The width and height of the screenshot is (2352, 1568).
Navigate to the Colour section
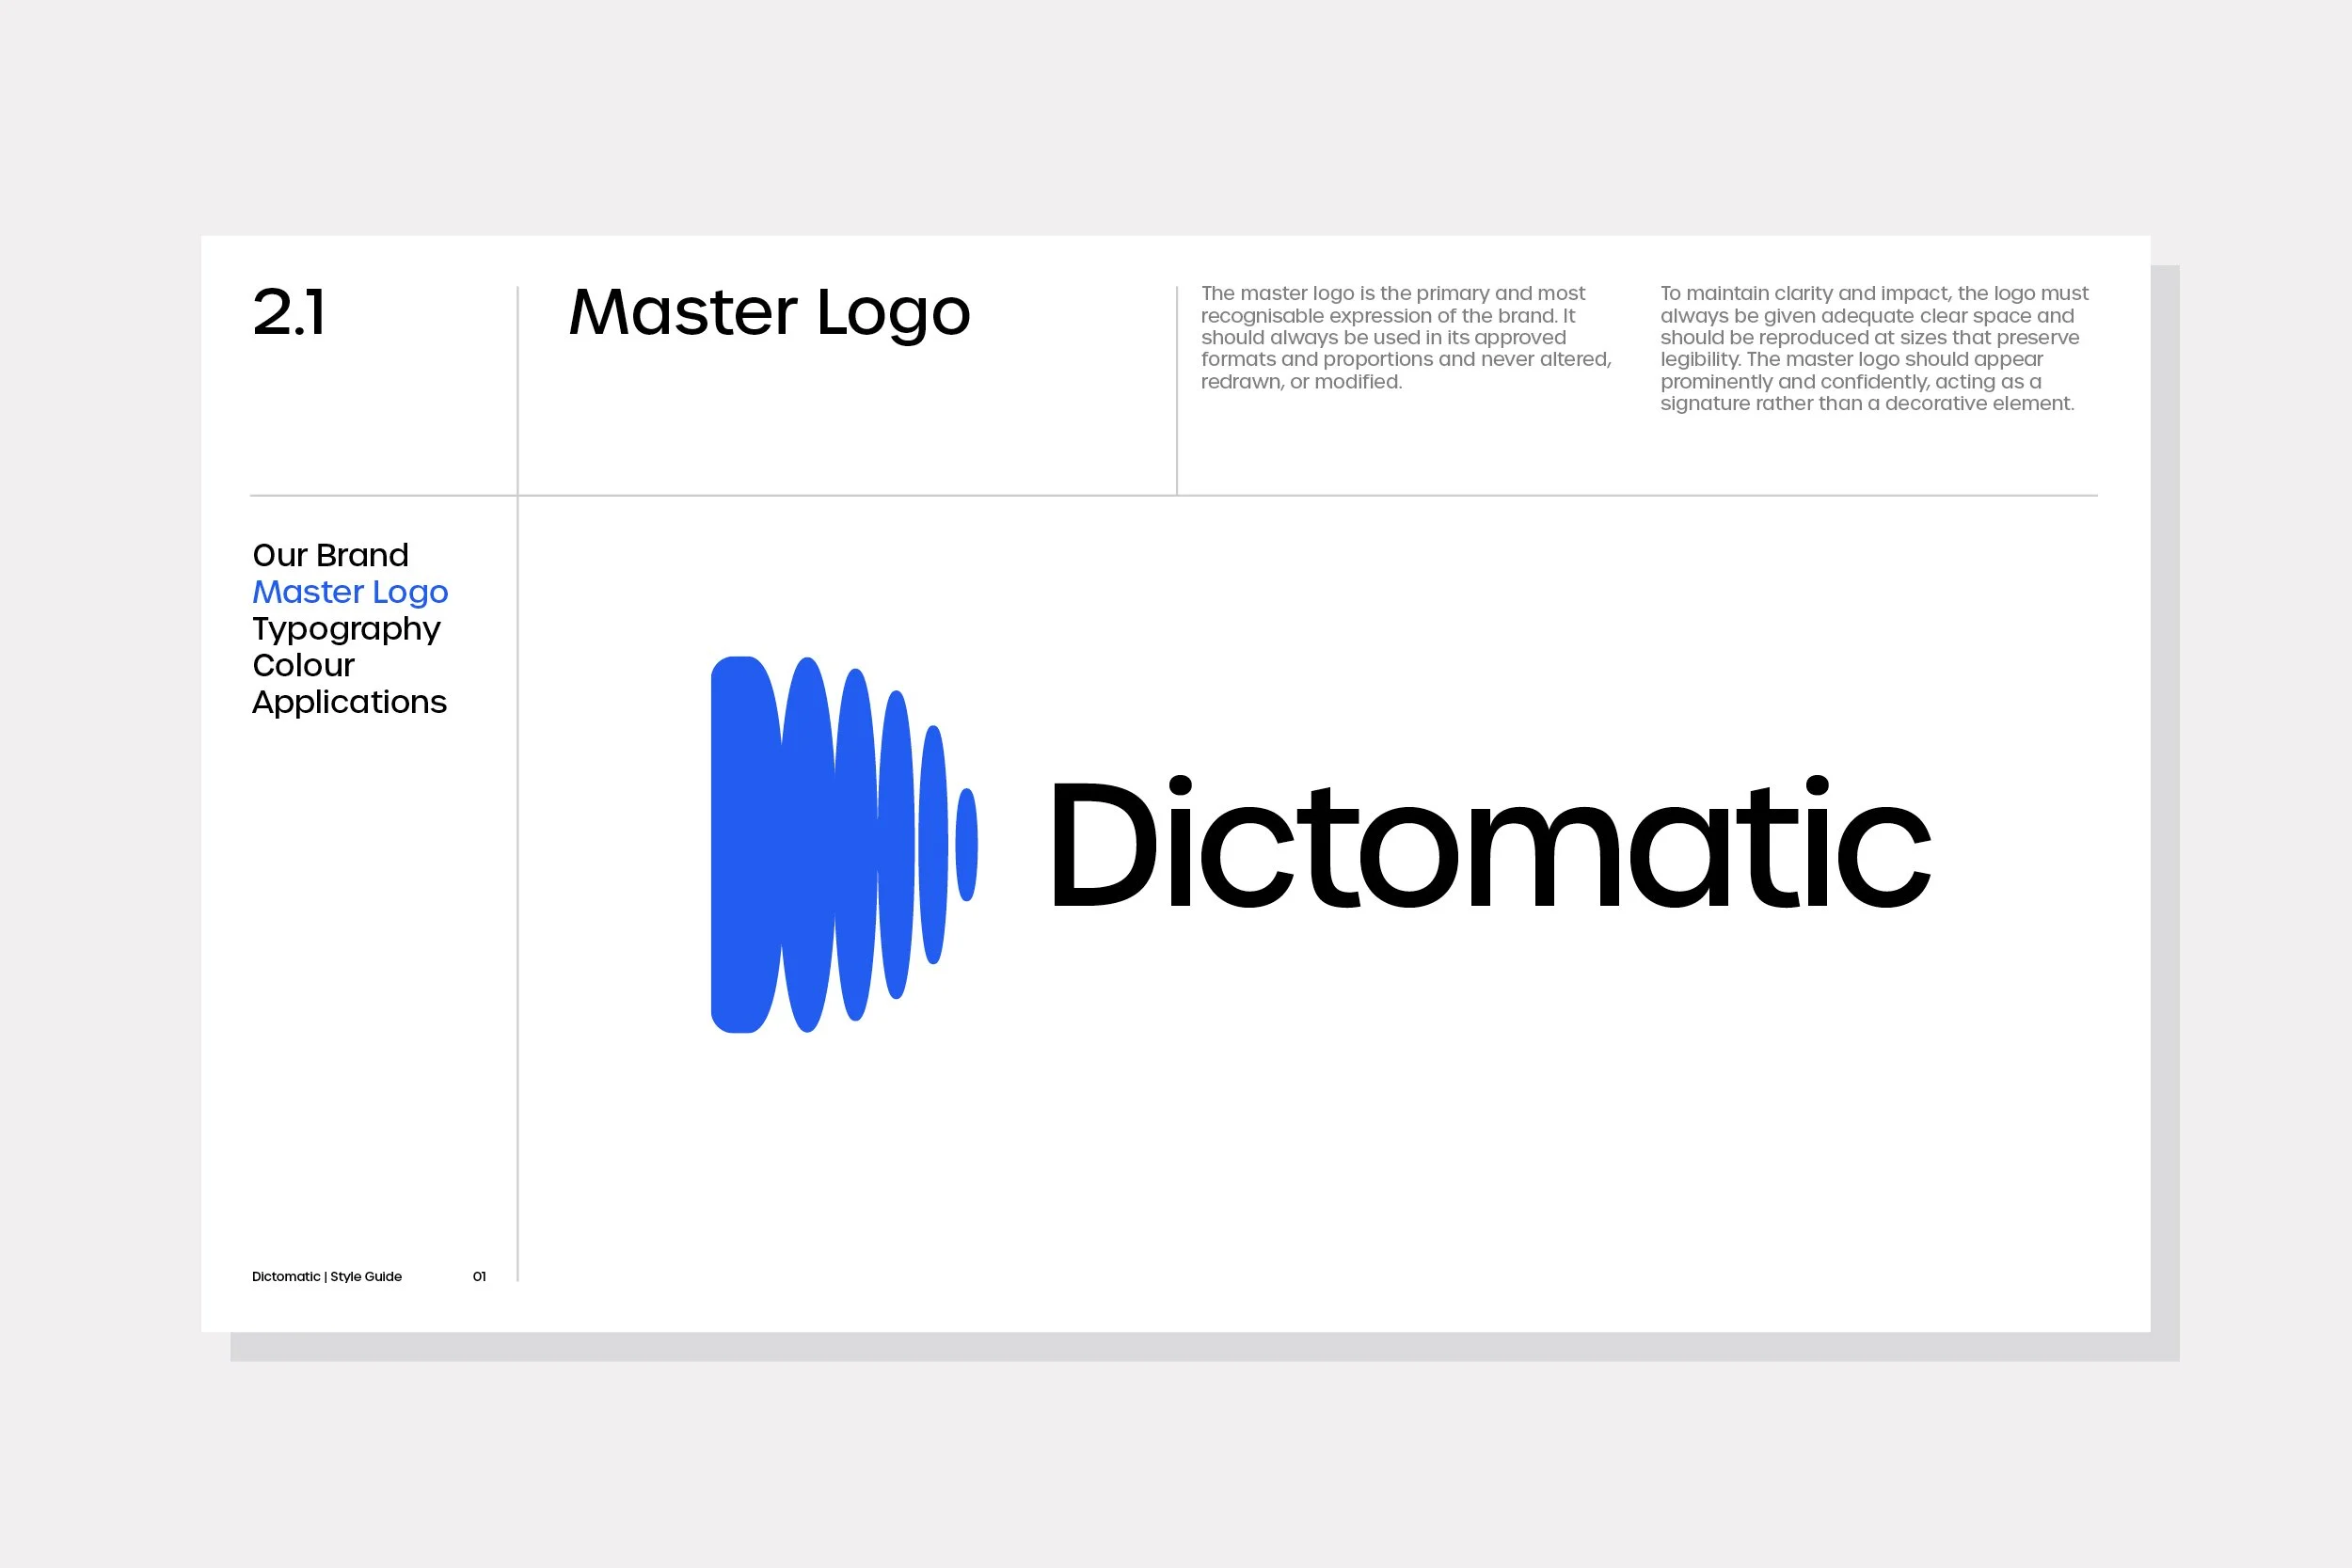(302, 665)
